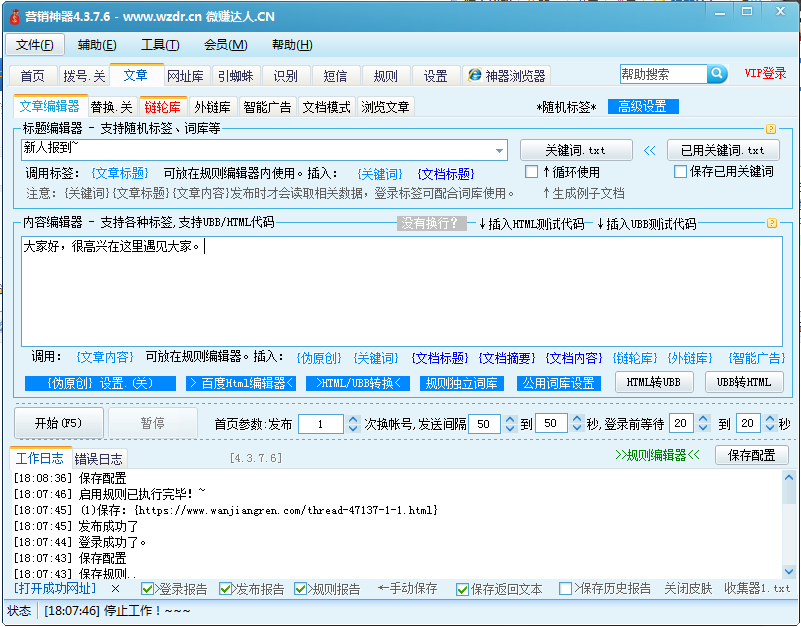Image resolution: width=801 pixels, height=627 pixels.
Task: Open the 设置 settings panel
Action: point(434,75)
